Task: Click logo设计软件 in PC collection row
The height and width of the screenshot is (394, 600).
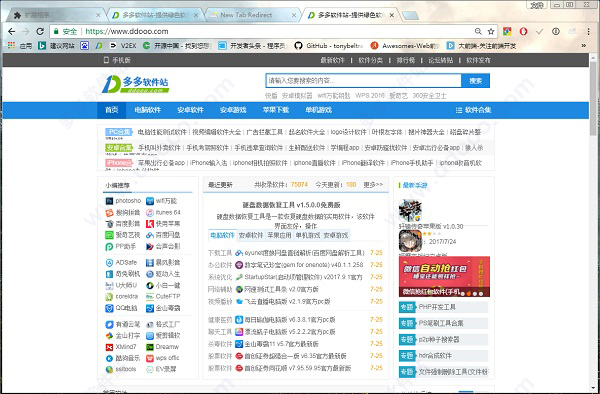Action: (x=349, y=132)
